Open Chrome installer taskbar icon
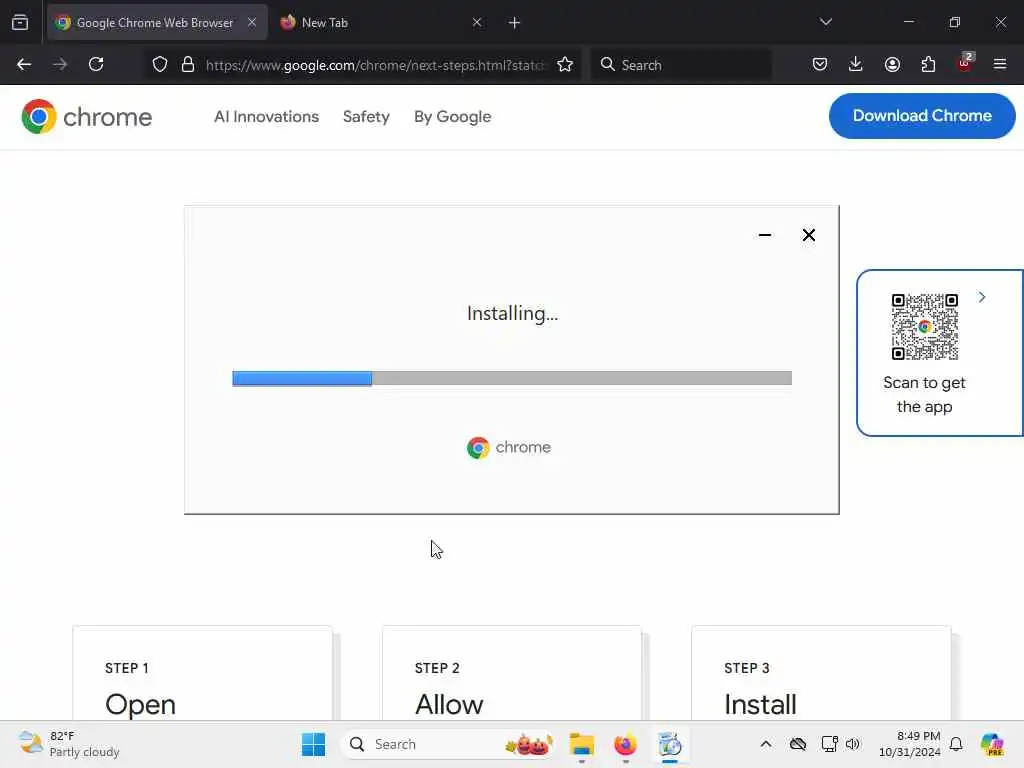 [x=669, y=744]
